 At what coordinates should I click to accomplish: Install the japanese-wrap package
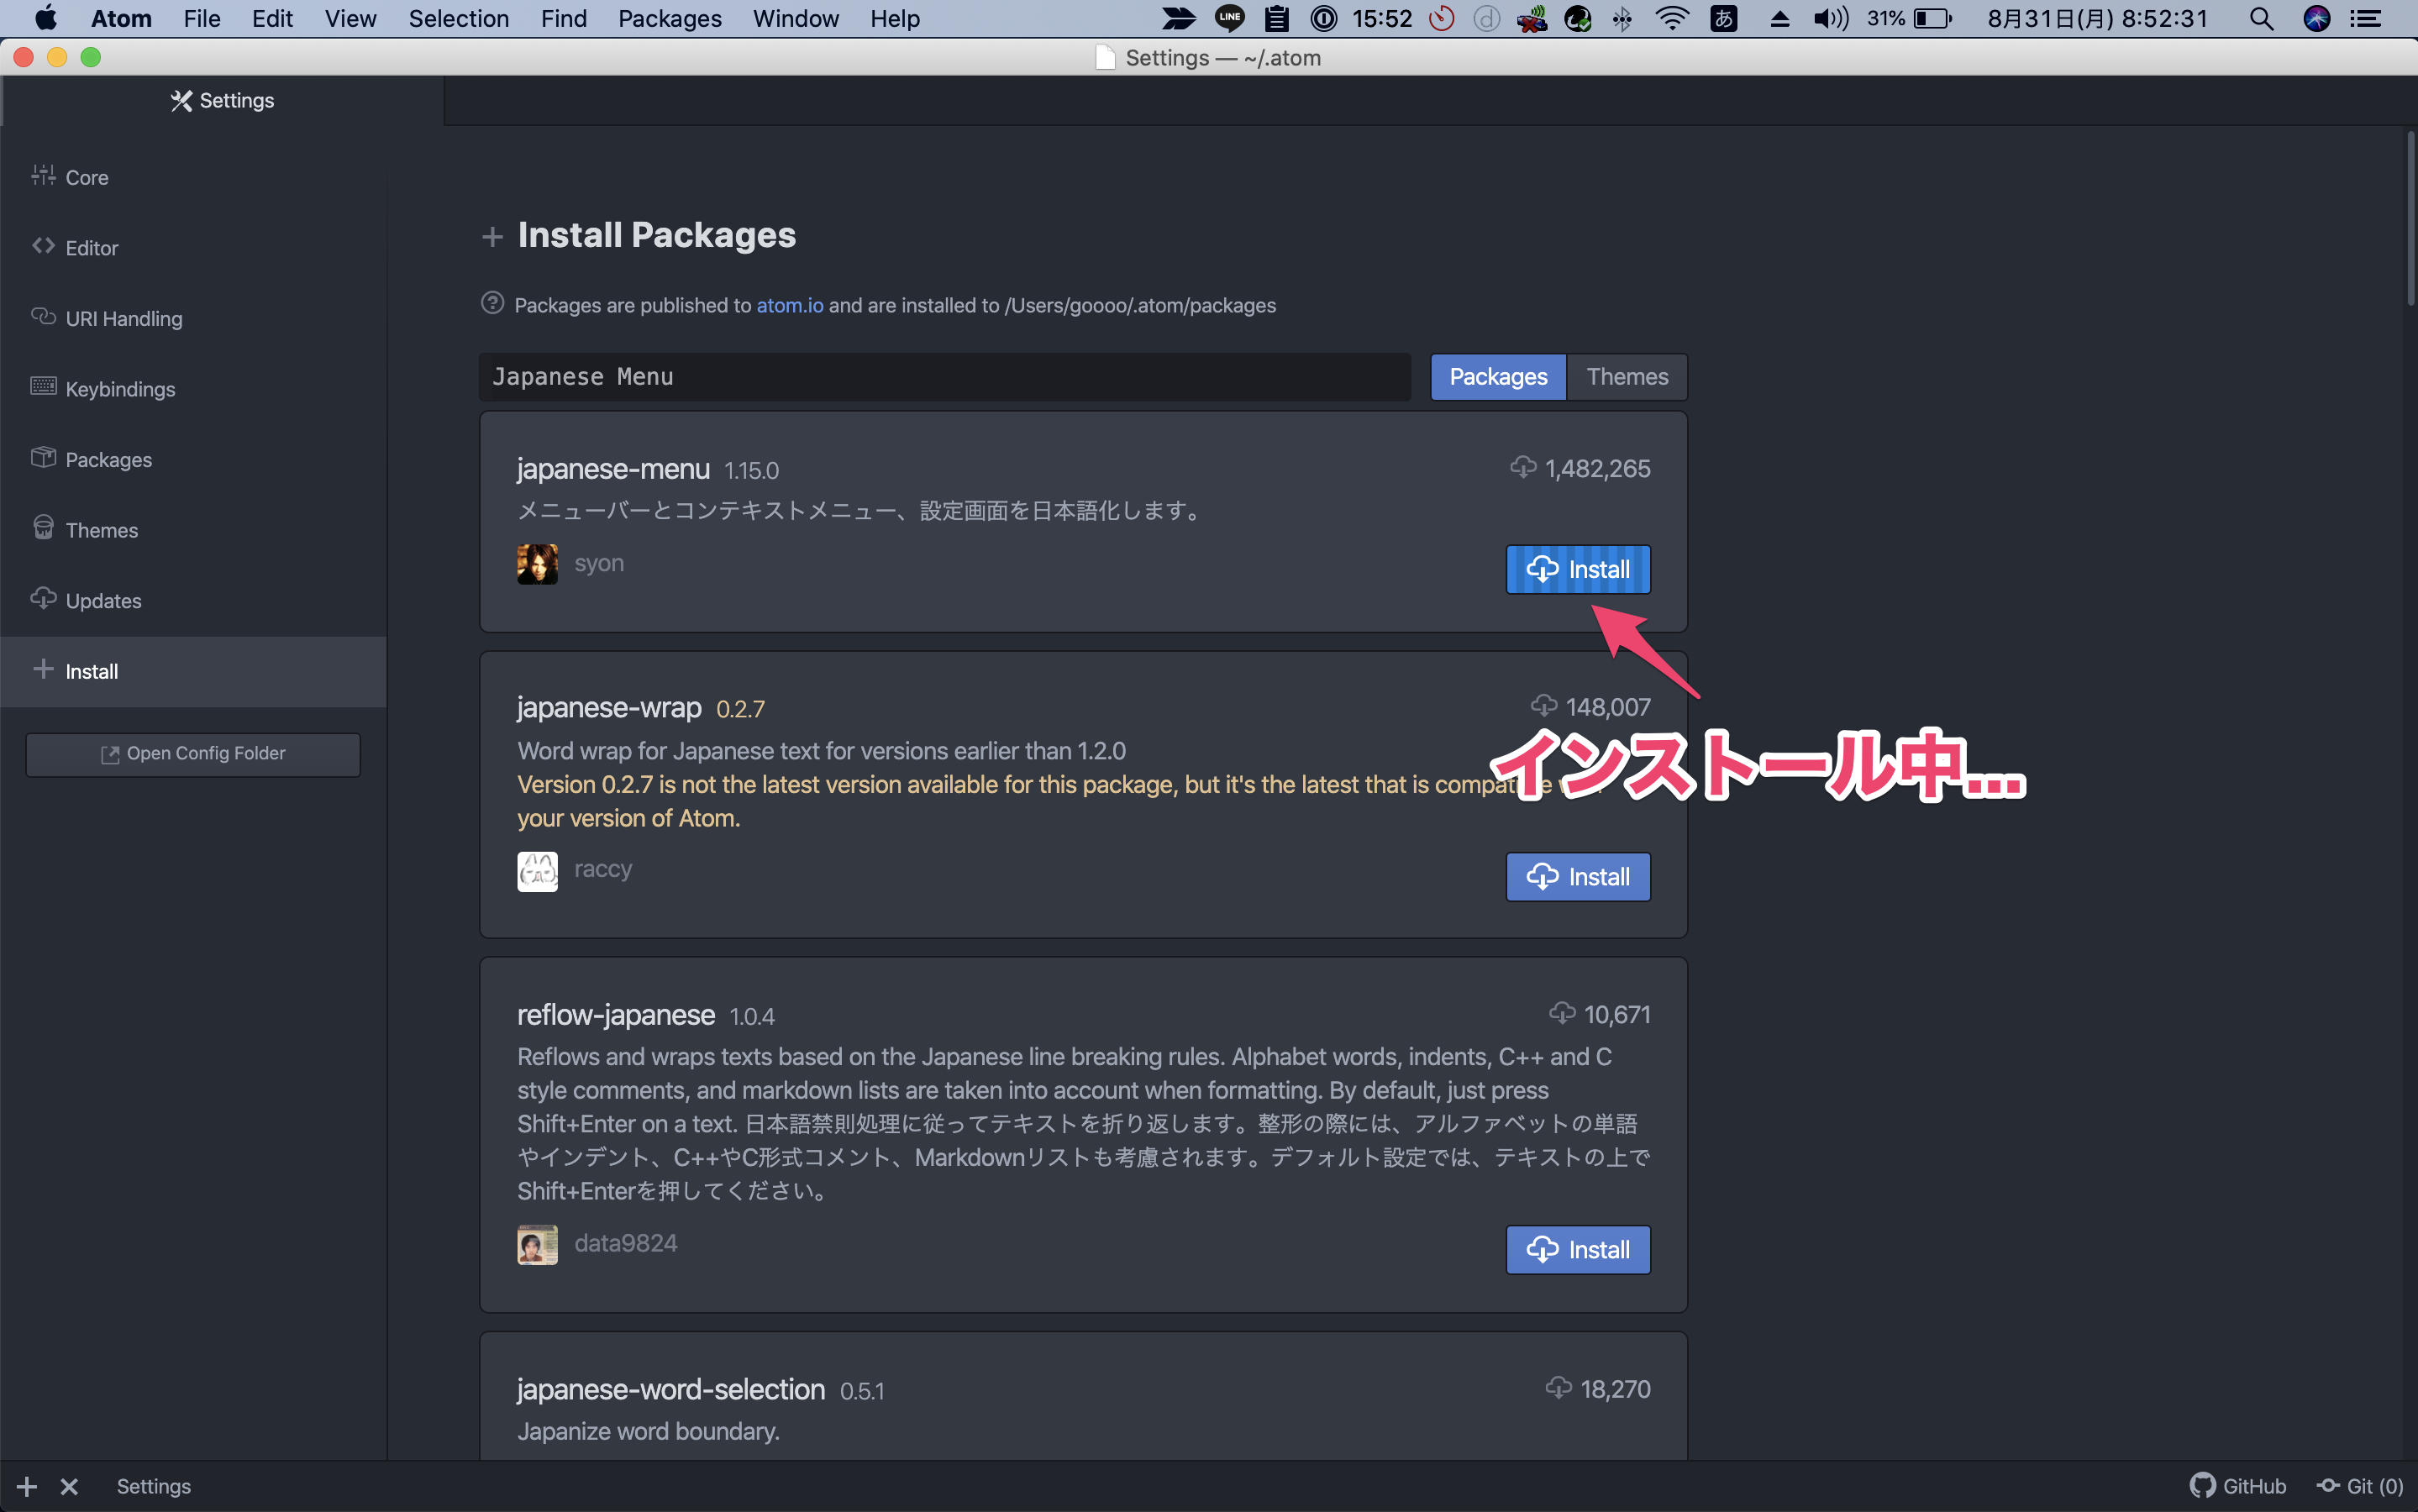click(1577, 877)
